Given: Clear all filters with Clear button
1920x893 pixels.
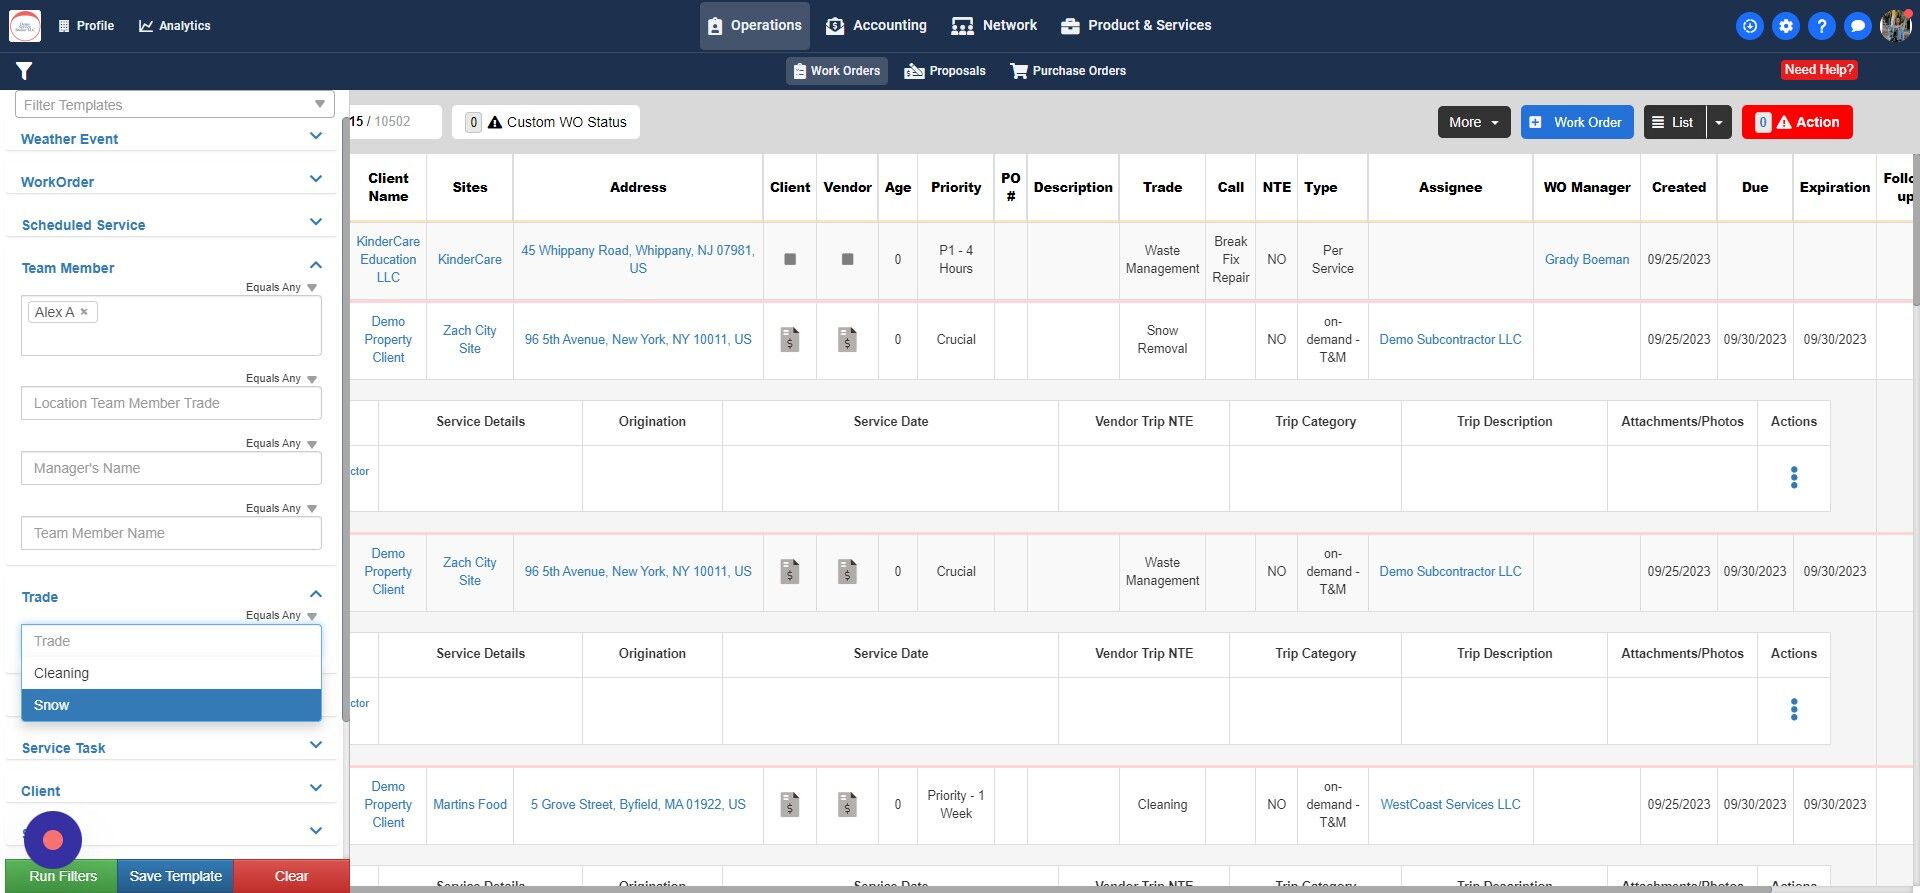Looking at the screenshot, I should click(291, 876).
